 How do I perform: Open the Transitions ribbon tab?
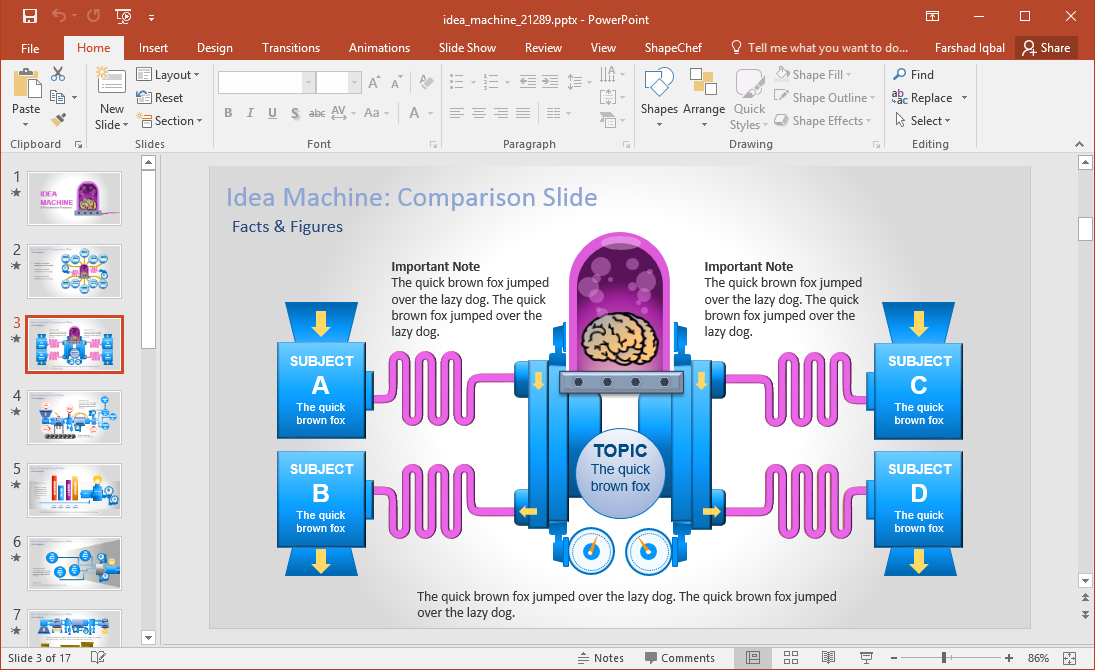tap(290, 47)
